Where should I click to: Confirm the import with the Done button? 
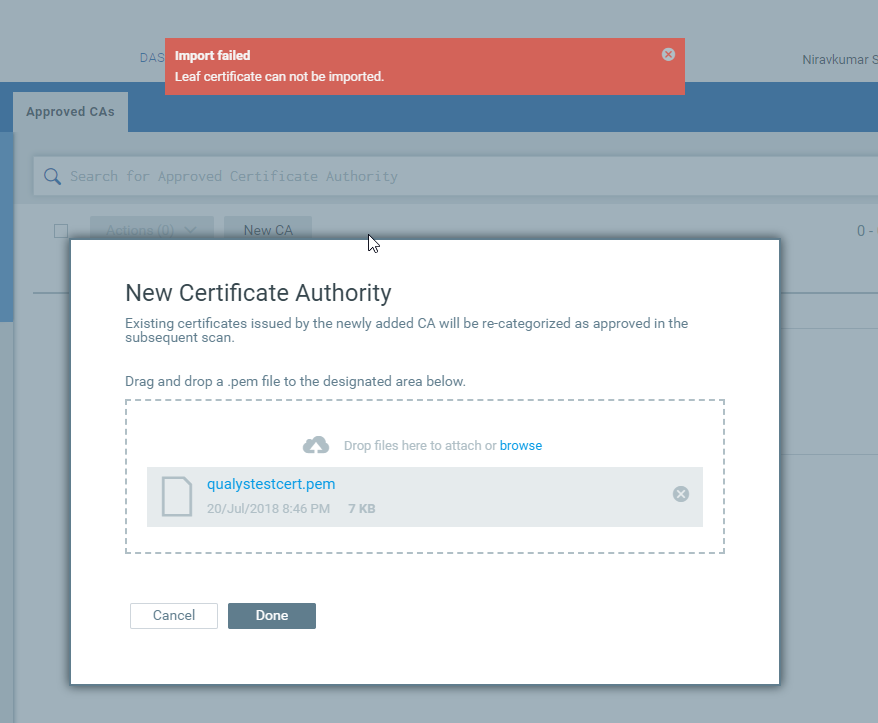click(x=272, y=616)
